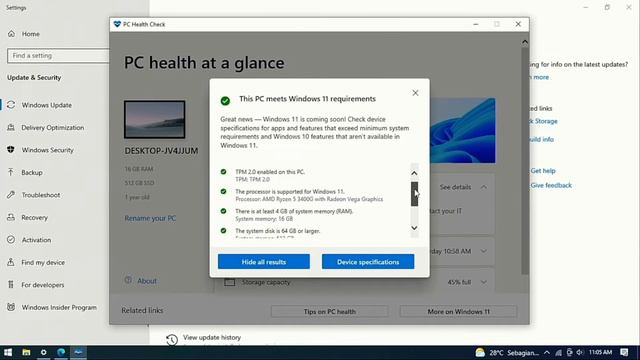Close the Windows 11 requirements dialog
This screenshot has width=640, height=360.
[x=415, y=93]
